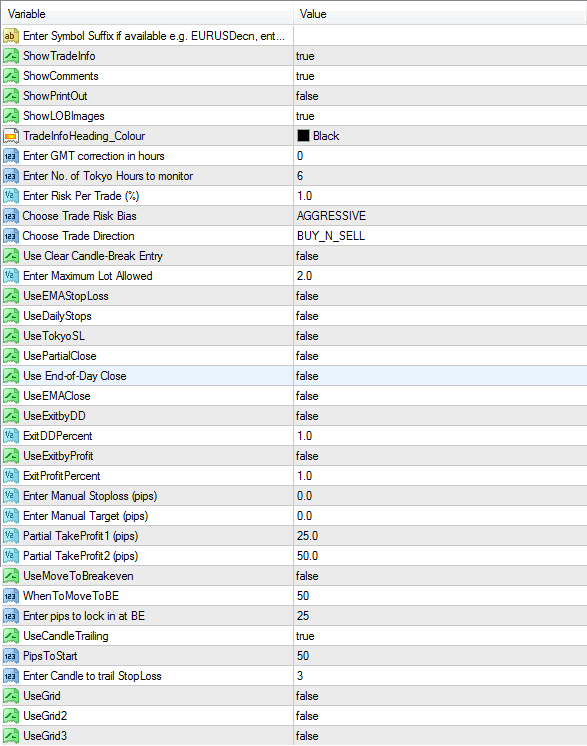Open the AGGRESSIVE Trade Risk Bias dropdown

tap(440, 216)
